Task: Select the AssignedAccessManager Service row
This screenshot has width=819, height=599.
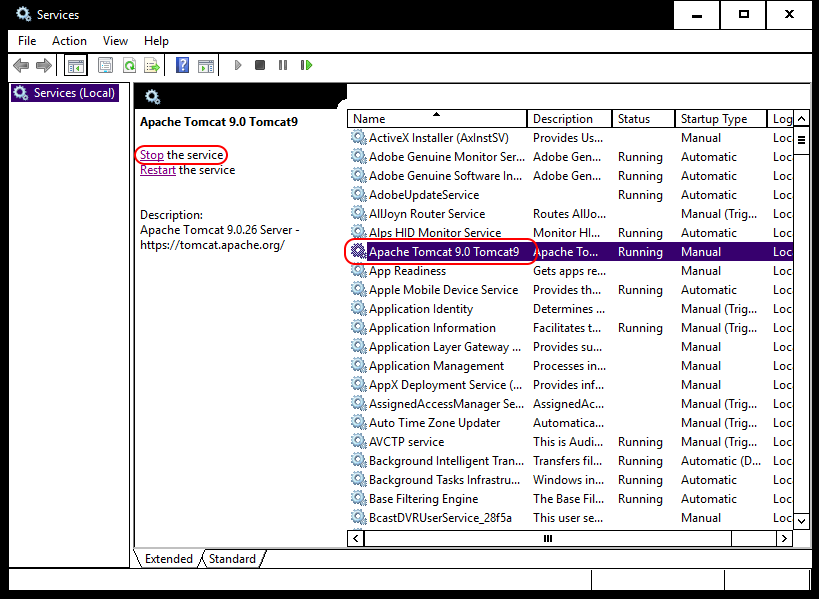Action: 571,404
